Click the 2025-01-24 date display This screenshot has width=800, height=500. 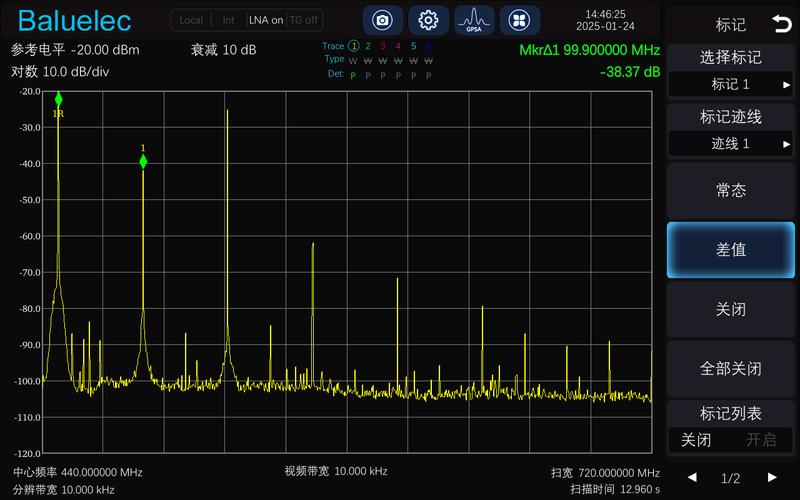605,27
